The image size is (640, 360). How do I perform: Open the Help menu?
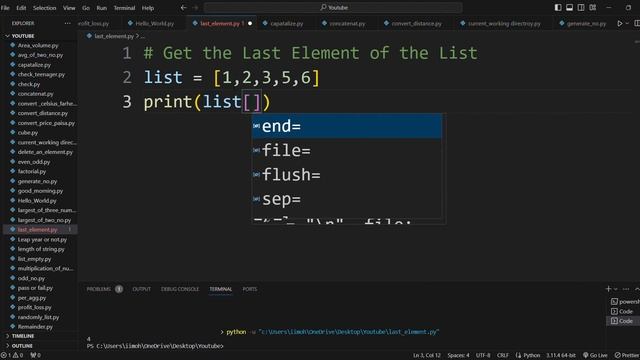point(148,8)
